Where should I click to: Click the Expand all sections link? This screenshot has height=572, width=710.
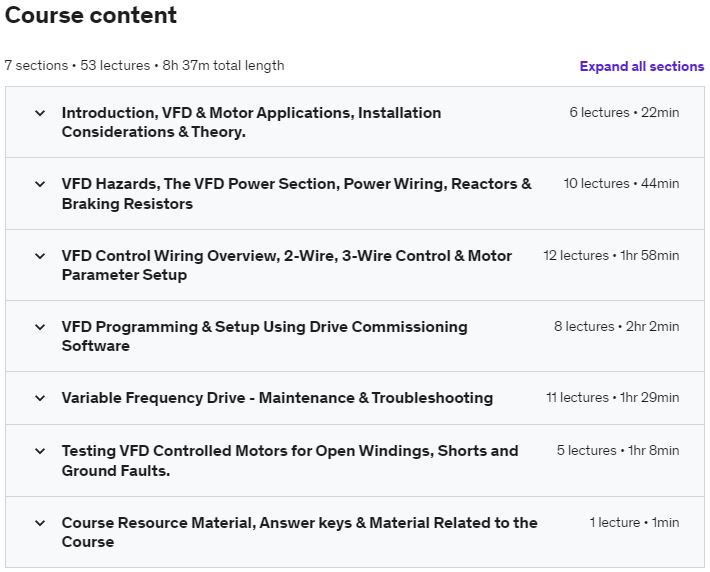click(641, 66)
